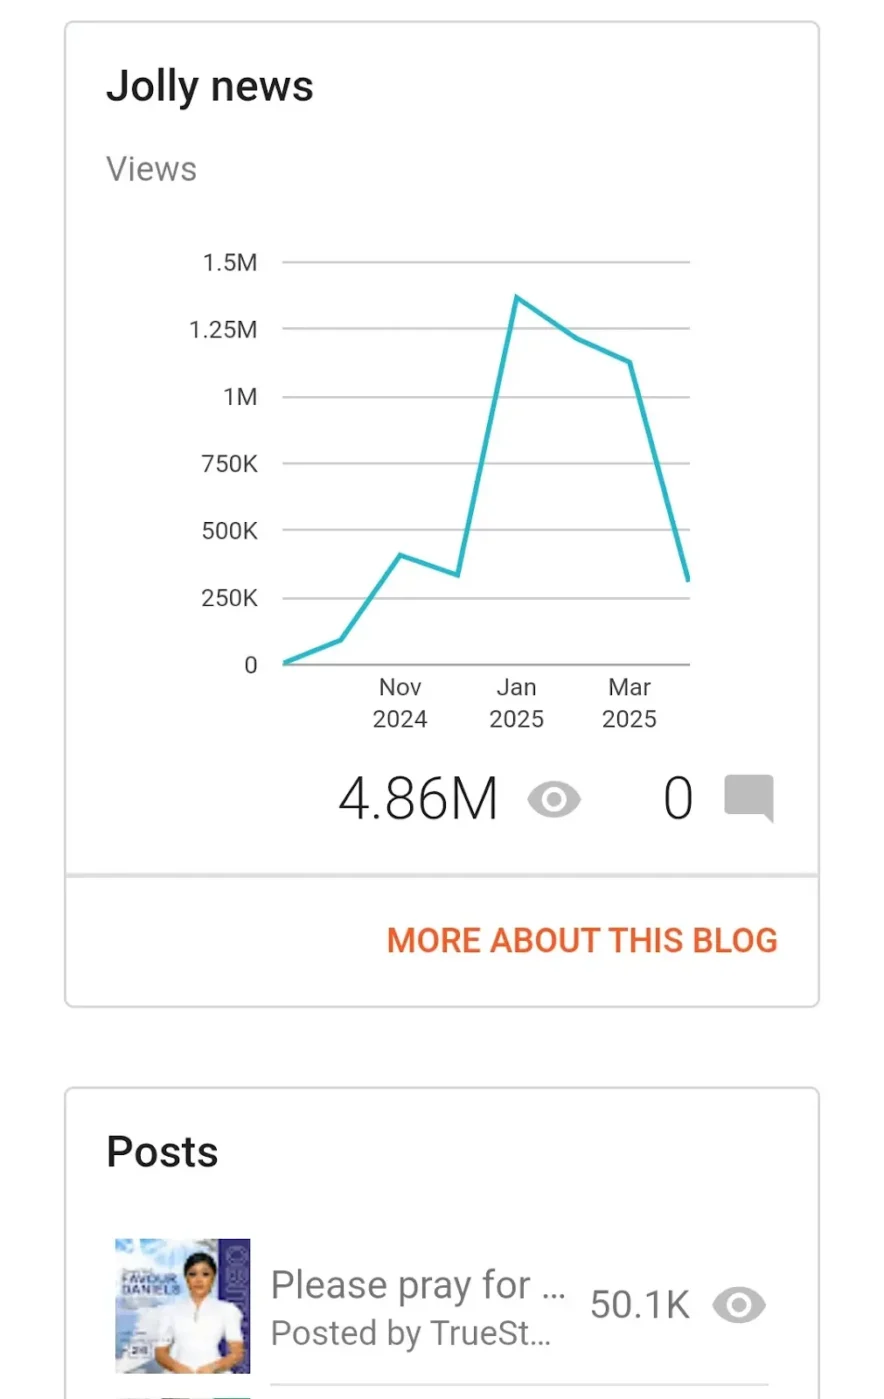
Task: Click the chart peak above Jan 2025
Action: click(x=516, y=298)
